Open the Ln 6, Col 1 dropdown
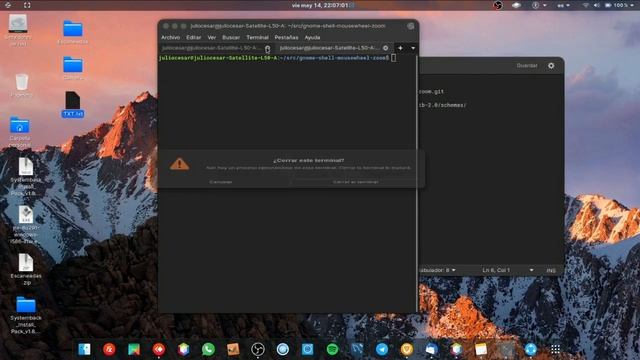 [507, 270]
